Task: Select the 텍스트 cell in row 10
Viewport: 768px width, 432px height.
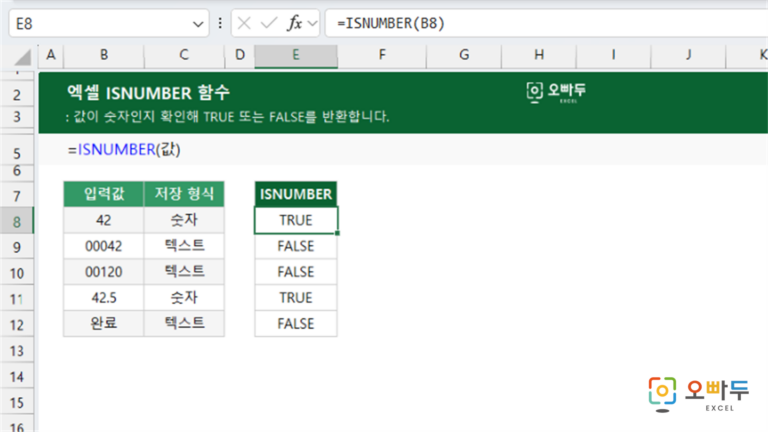Action: tap(184, 272)
